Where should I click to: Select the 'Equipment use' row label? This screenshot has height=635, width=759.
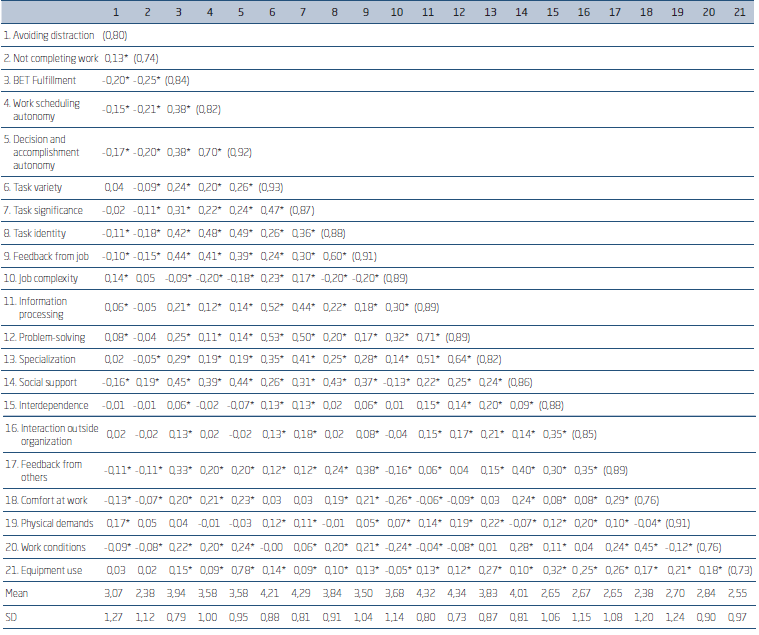(x=41, y=569)
